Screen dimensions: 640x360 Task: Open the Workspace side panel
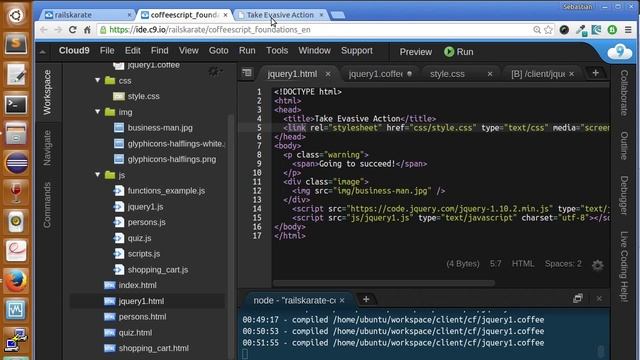pyautogui.click(x=47, y=92)
